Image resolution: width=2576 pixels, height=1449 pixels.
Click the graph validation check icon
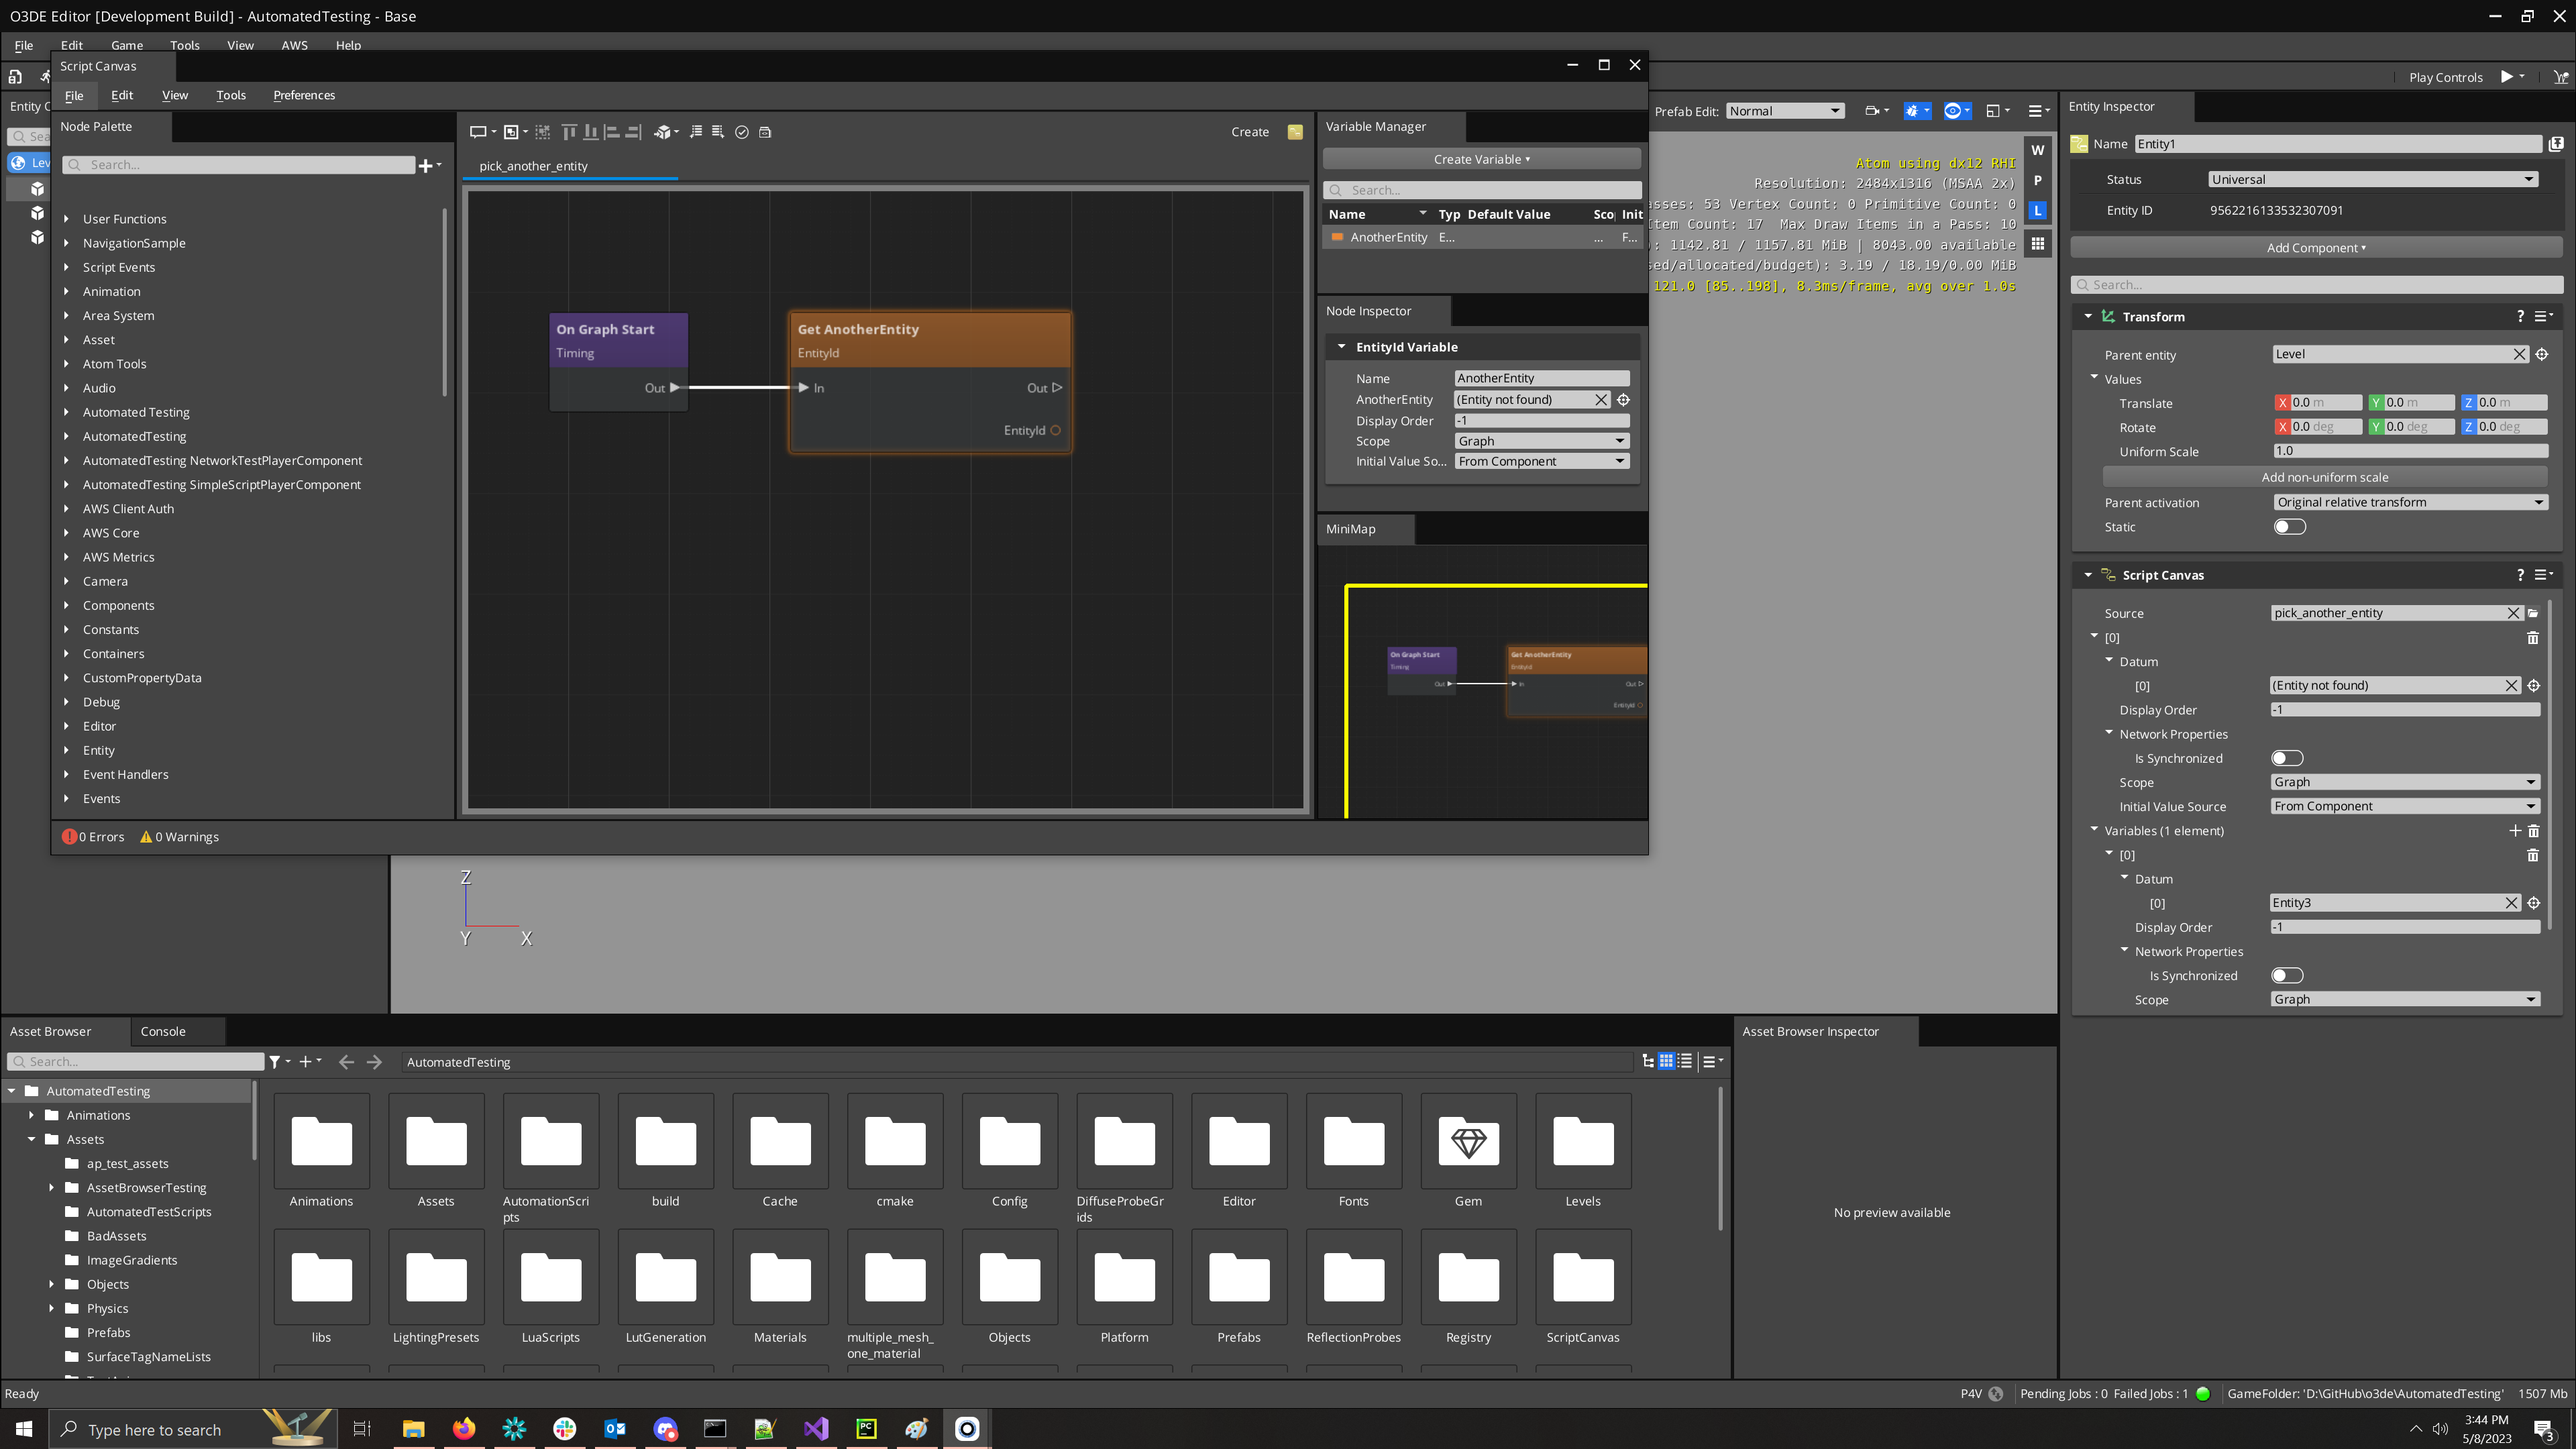pos(742,131)
